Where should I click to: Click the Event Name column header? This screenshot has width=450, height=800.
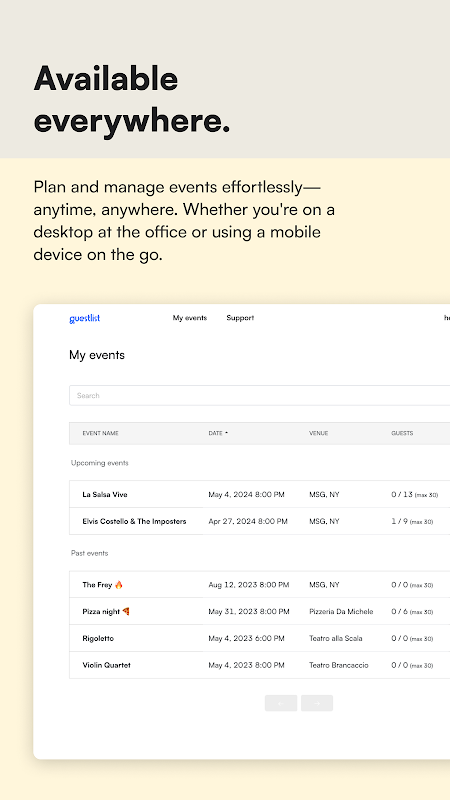click(101, 433)
